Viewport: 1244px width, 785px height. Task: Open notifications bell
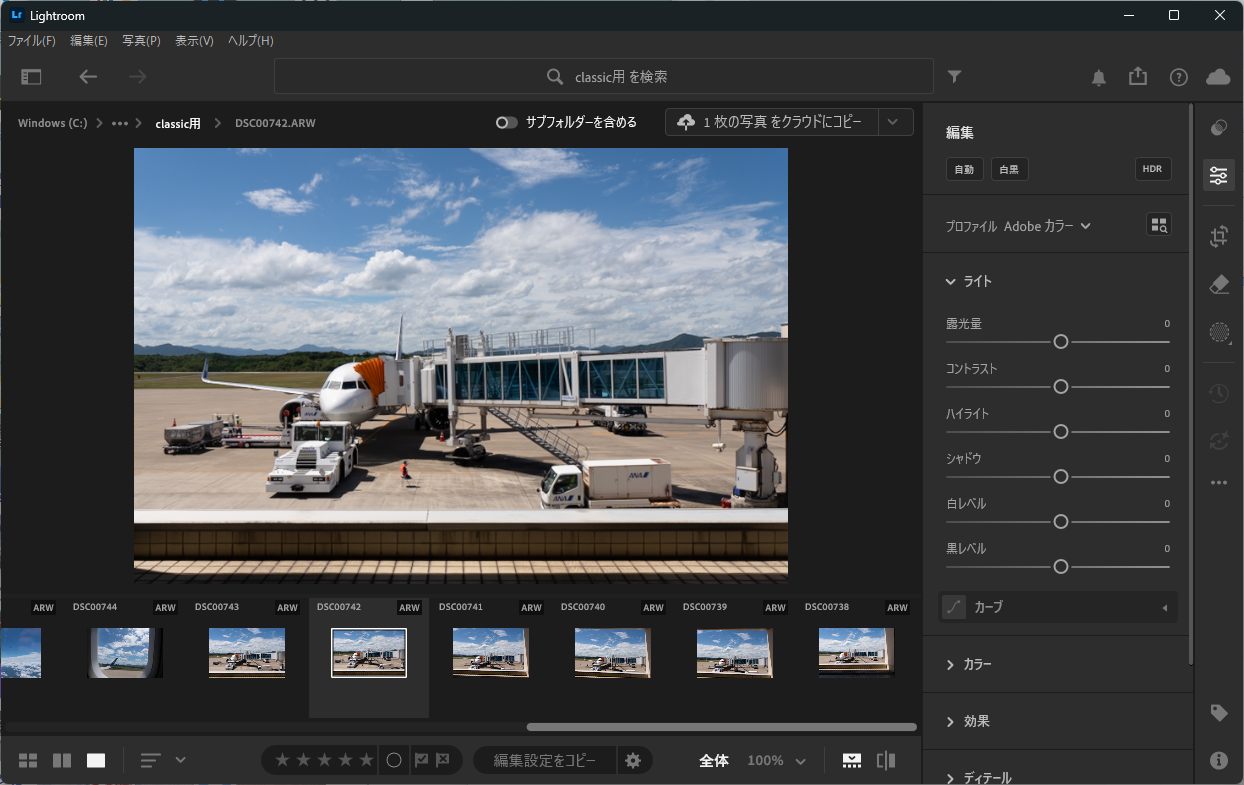point(1099,78)
